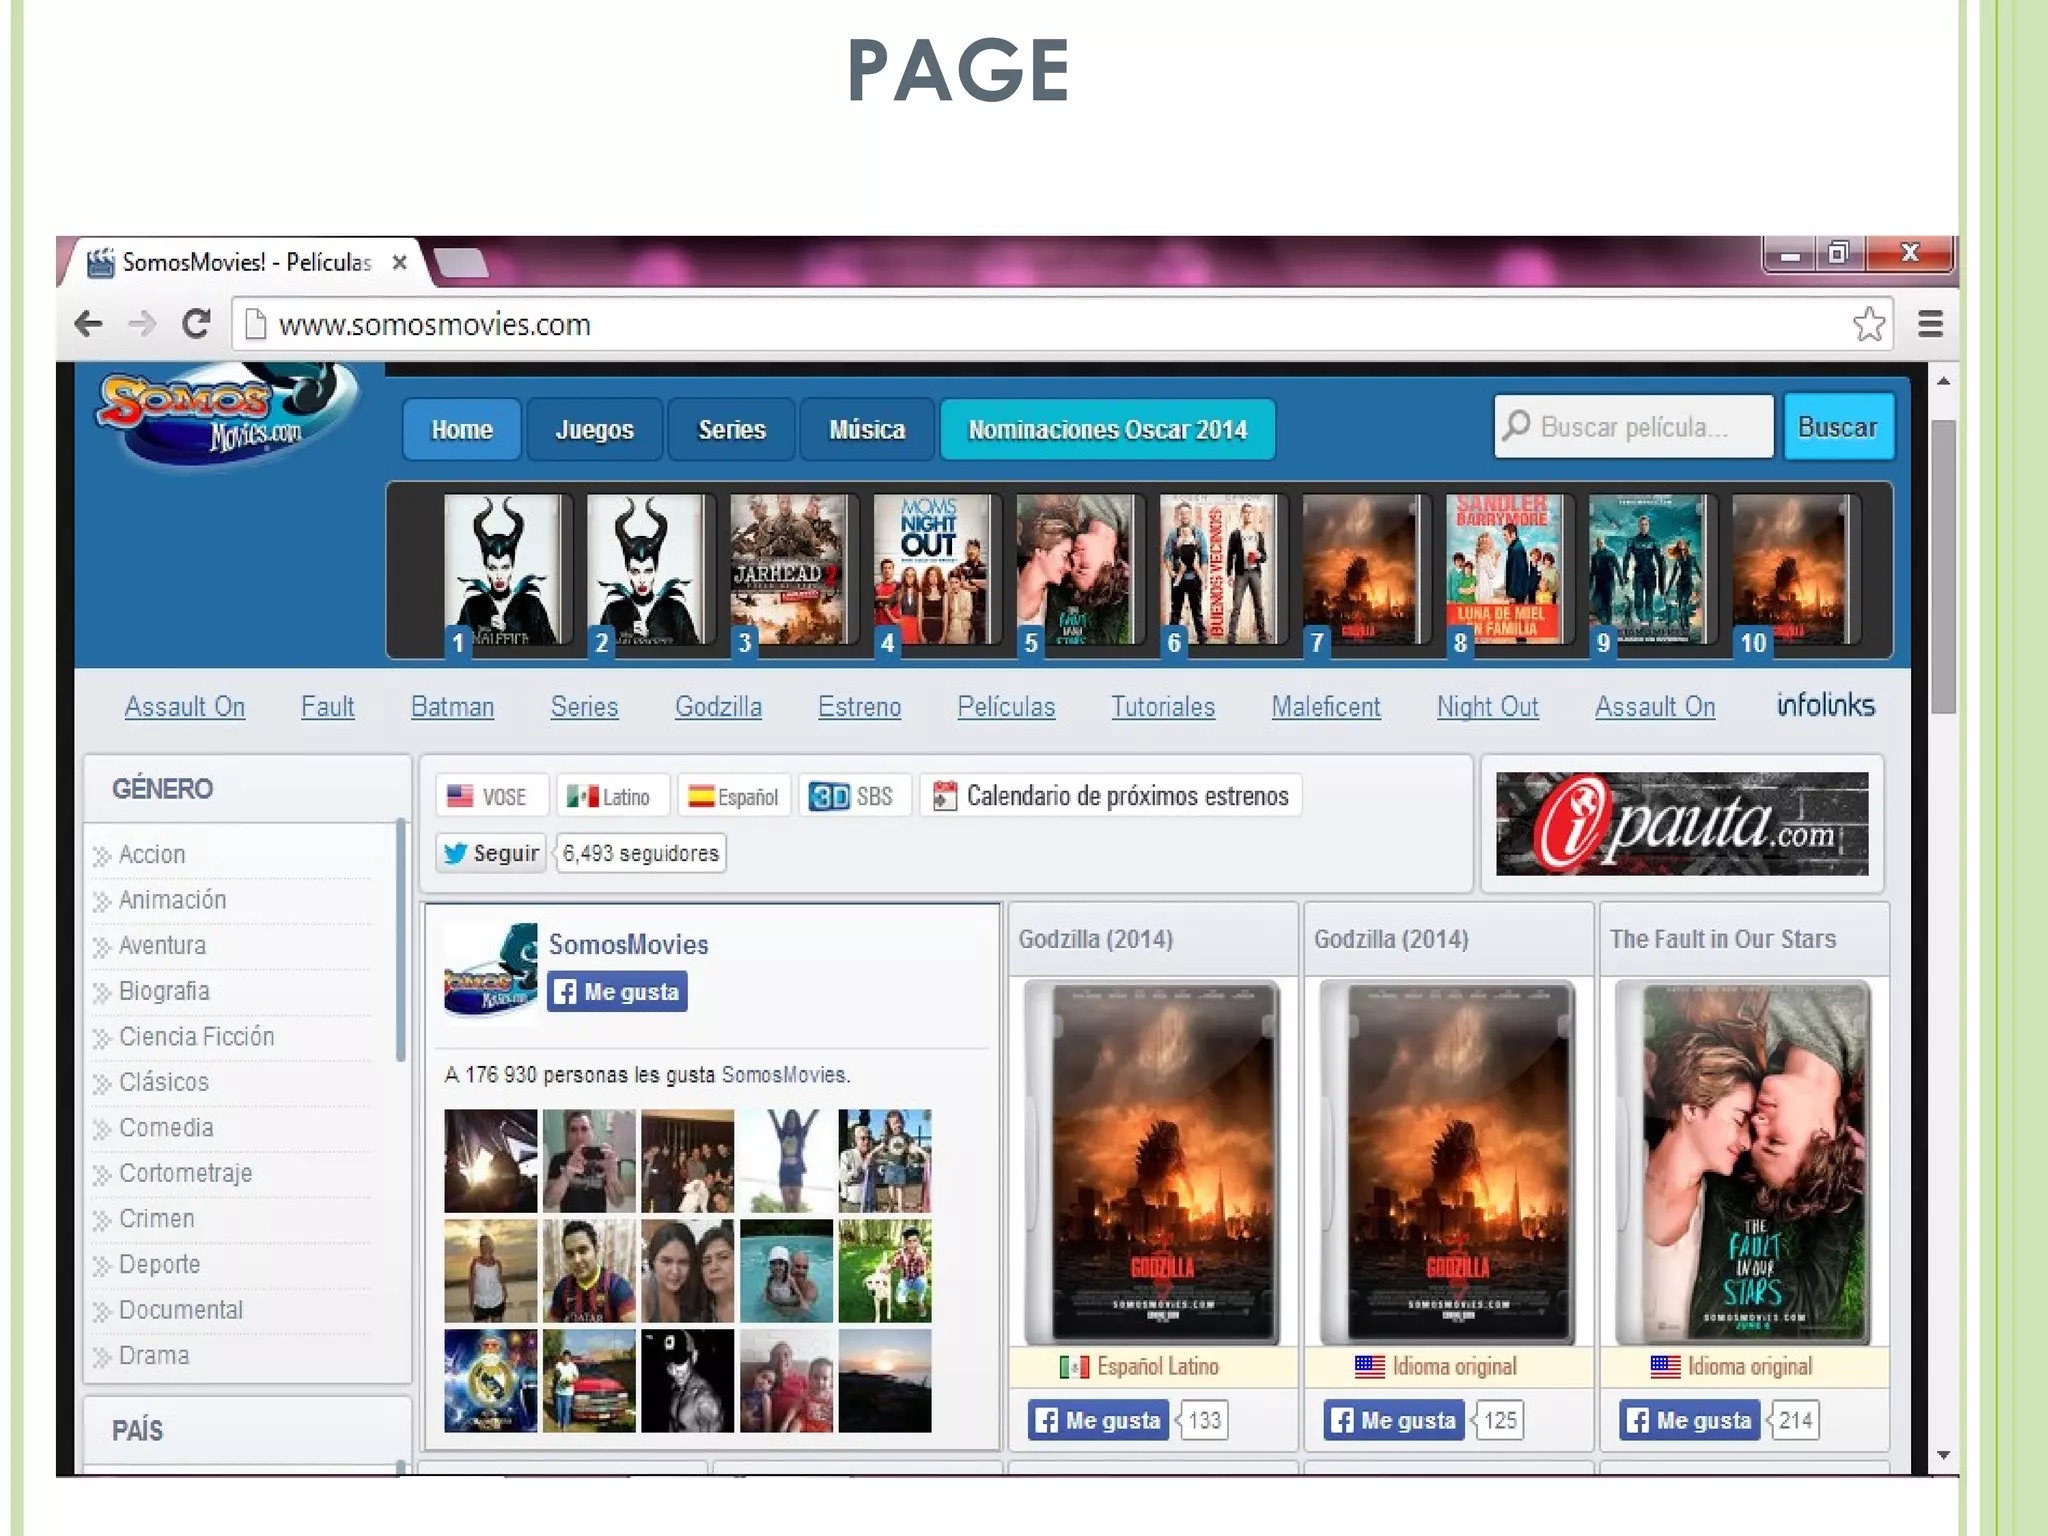Viewport: 2048px width, 1536px height.
Task: Open Jarhead 2 poster numbered 3
Action: 788,570
